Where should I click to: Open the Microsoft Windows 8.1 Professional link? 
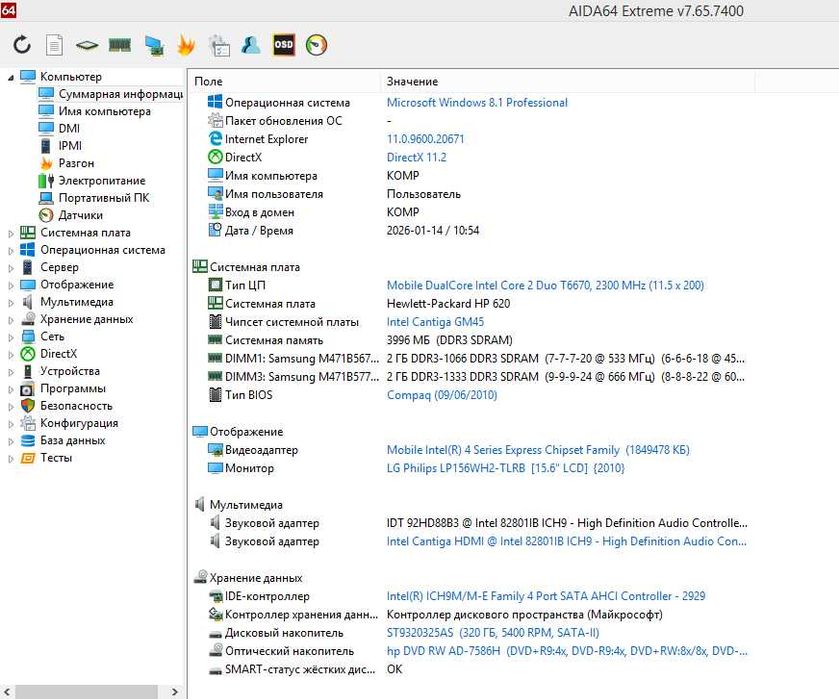coord(477,103)
